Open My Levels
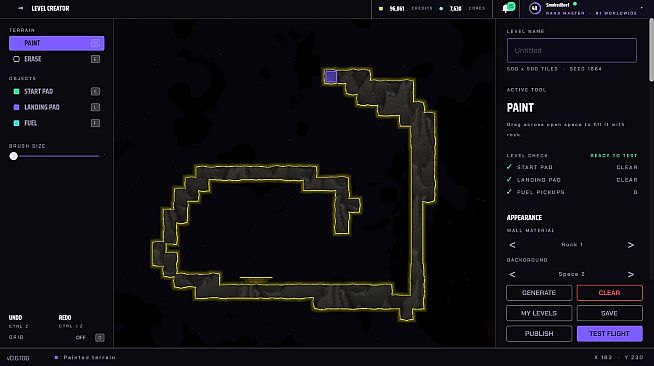Image resolution: width=654 pixels, height=366 pixels. (539, 313)
